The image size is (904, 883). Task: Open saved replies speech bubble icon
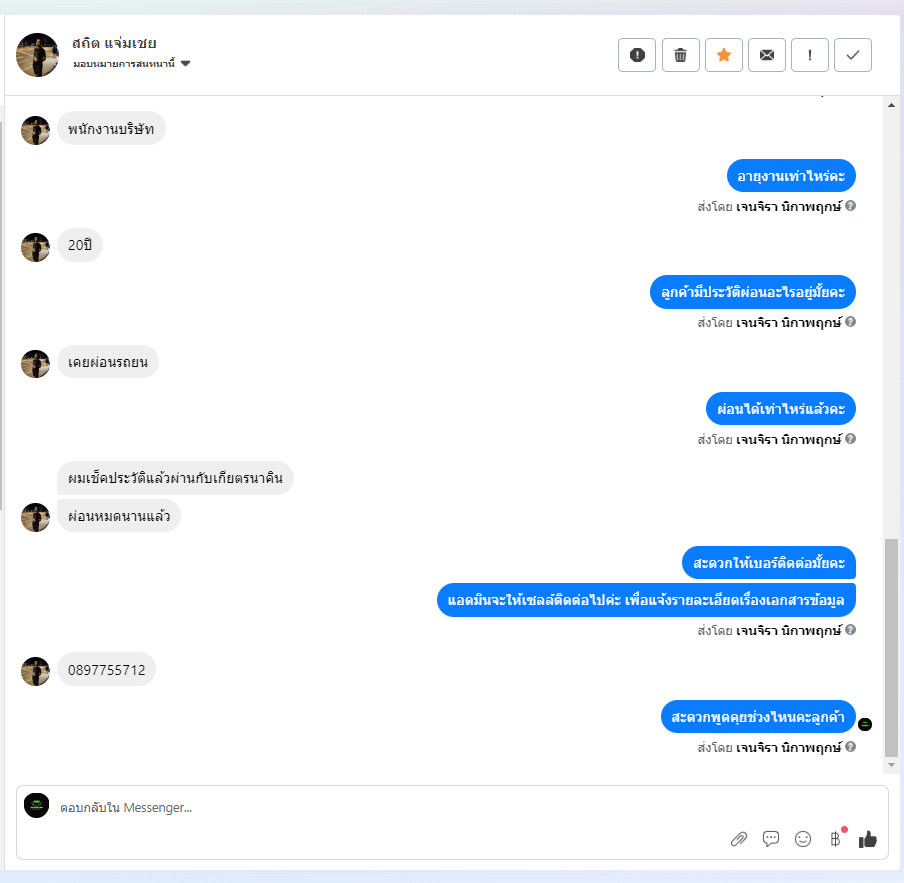[x=771, y=839]
